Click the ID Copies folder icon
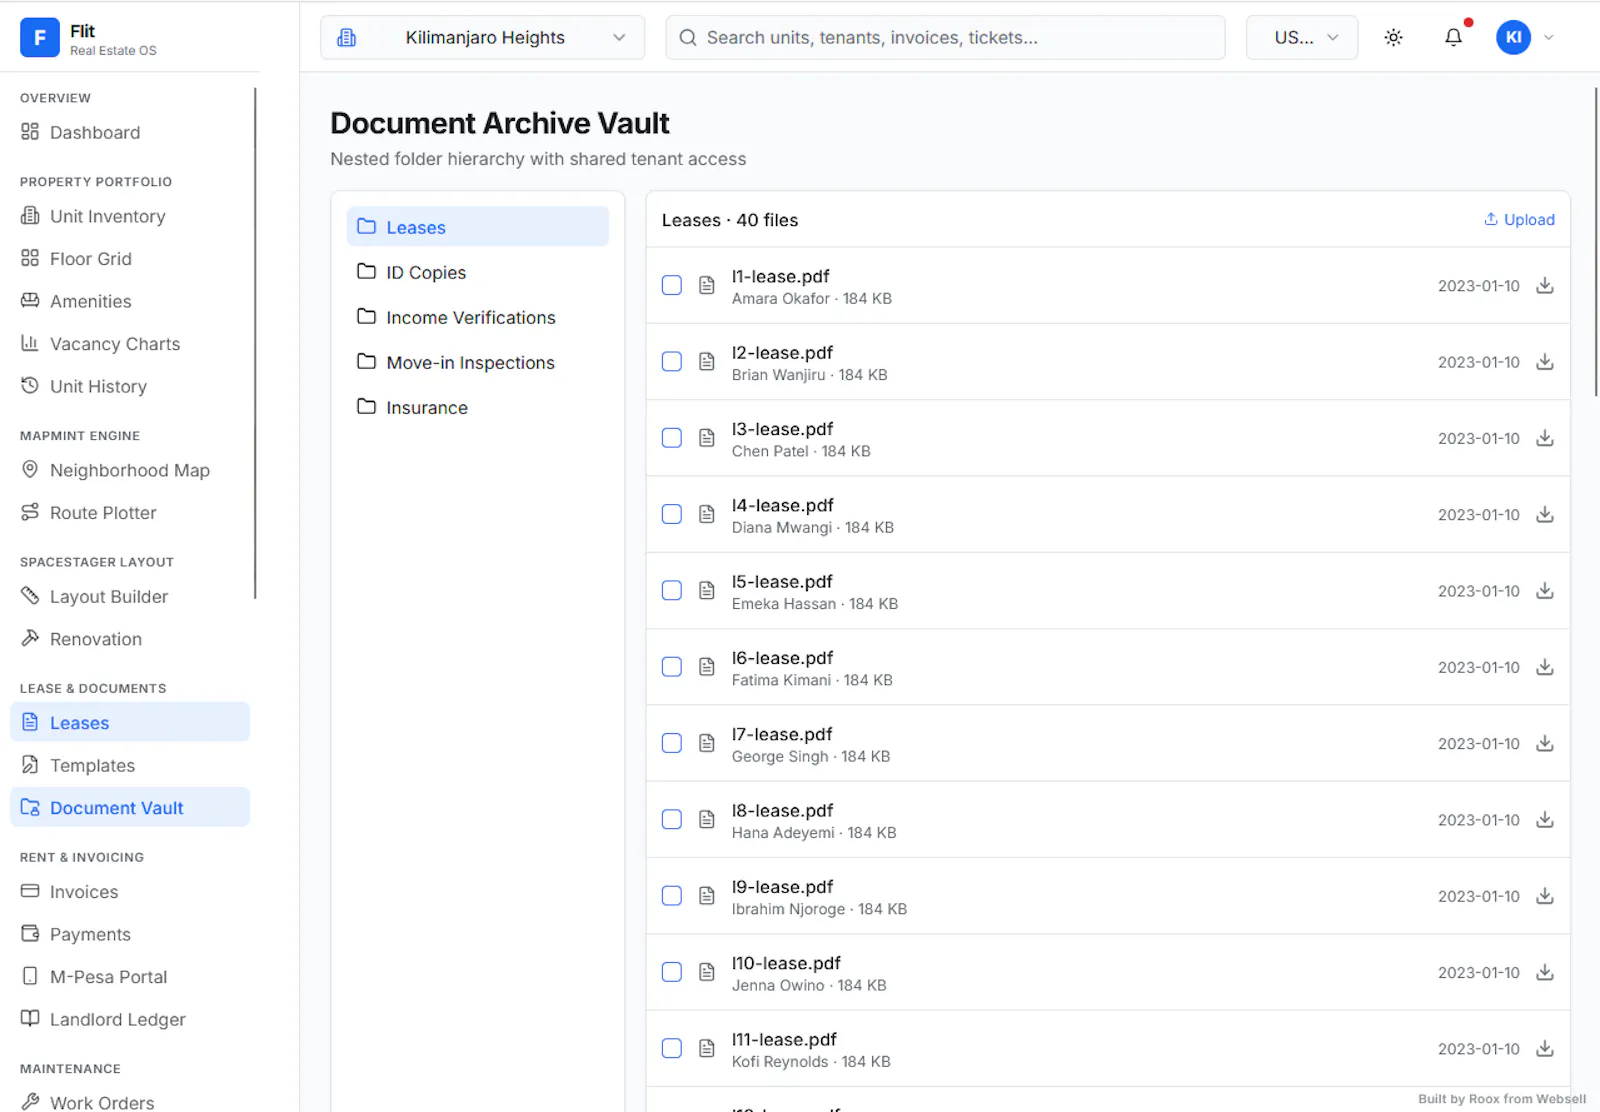1600x1112 pixels. (367, 272)
